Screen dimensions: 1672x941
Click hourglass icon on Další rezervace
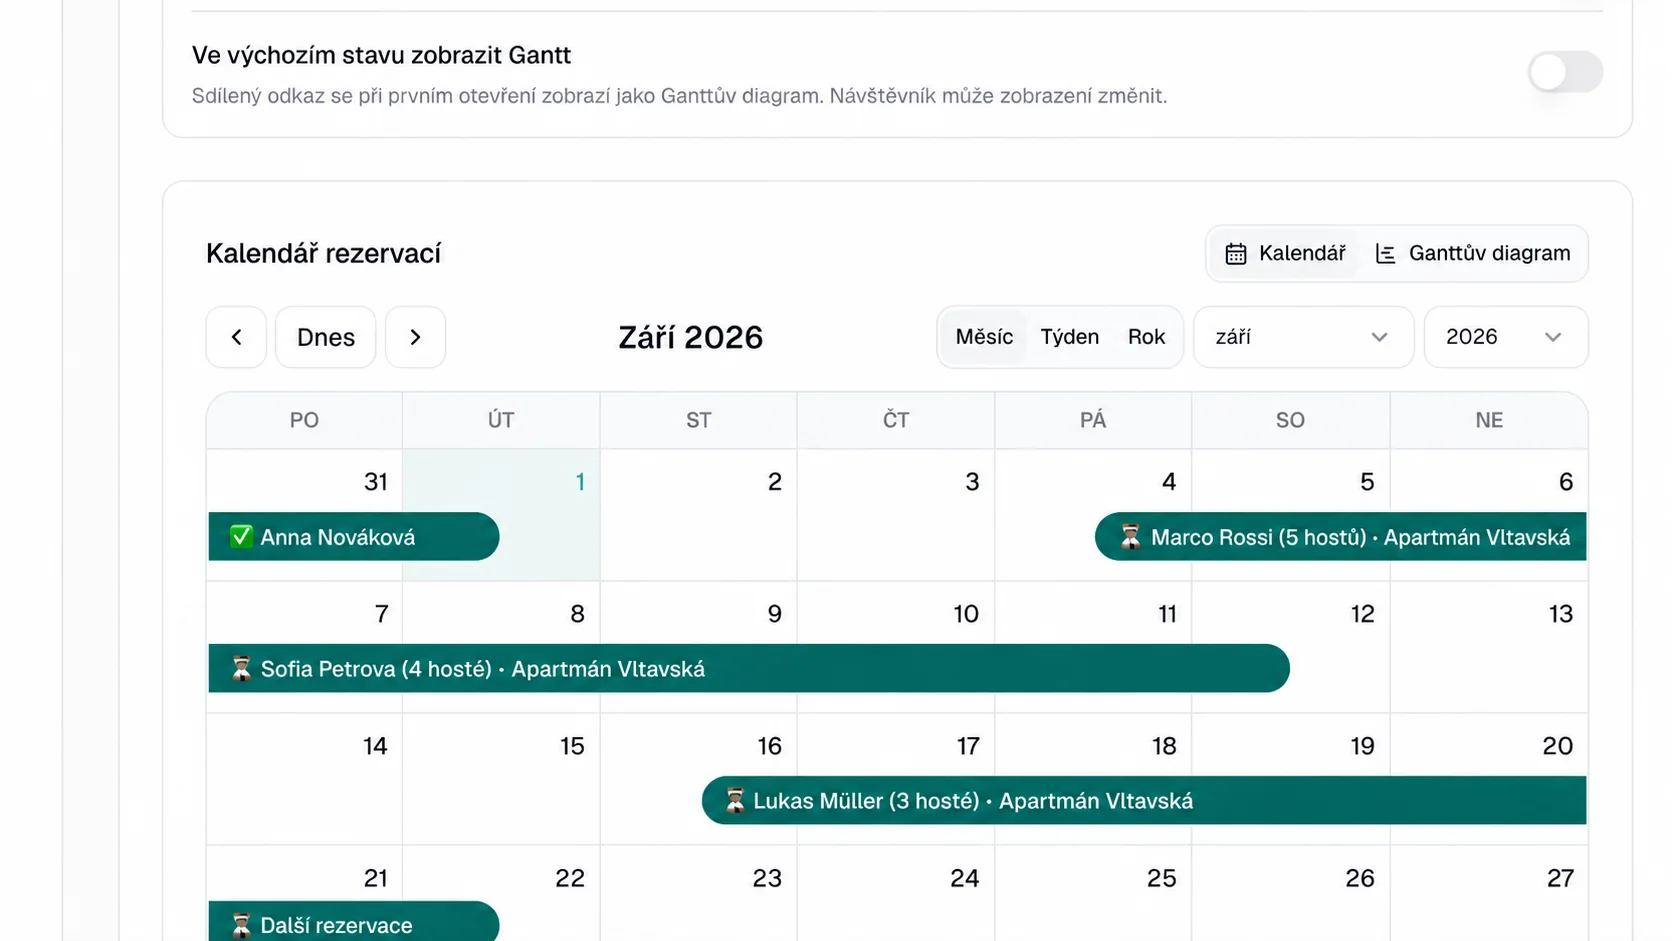(241, 925)
